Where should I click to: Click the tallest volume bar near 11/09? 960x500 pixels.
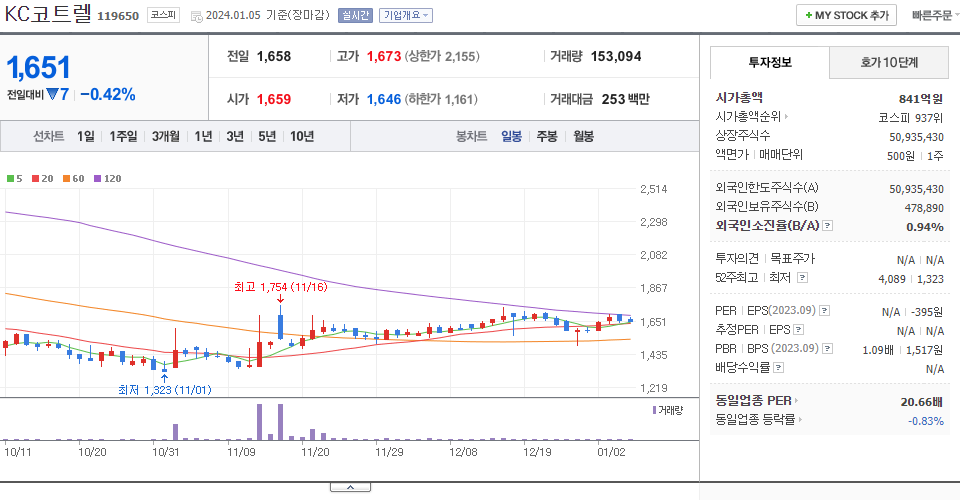pyautogui.click(x=260, y=422)
